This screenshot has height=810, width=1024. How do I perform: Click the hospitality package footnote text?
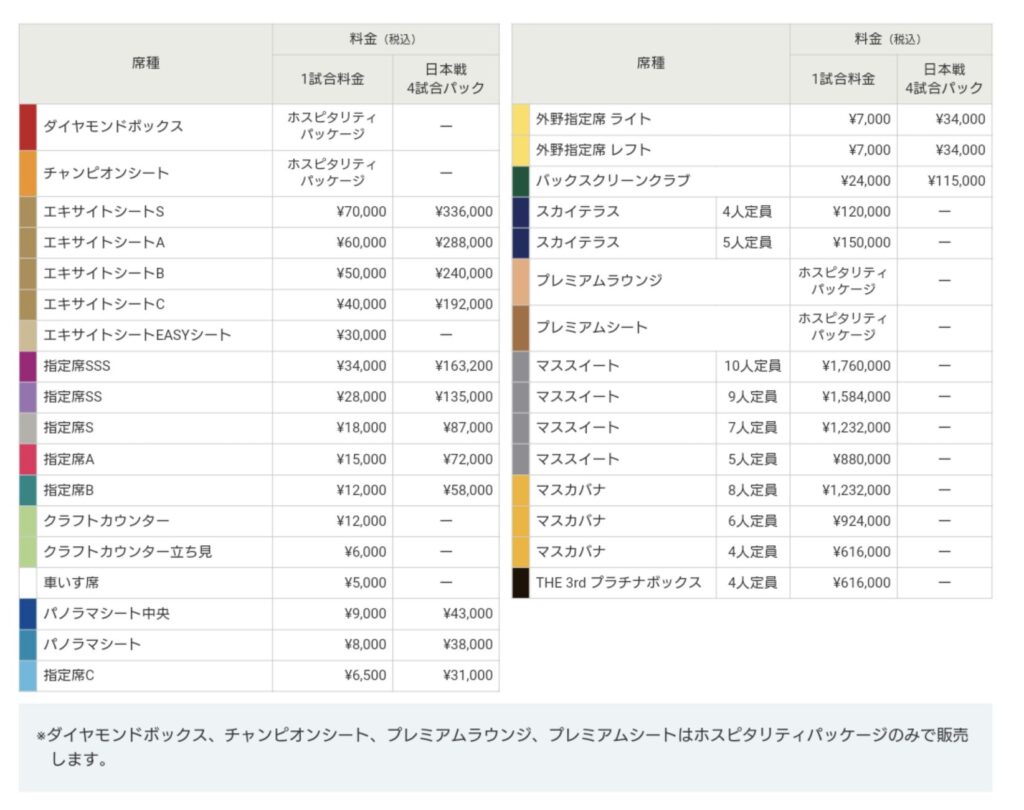[503, 747]
